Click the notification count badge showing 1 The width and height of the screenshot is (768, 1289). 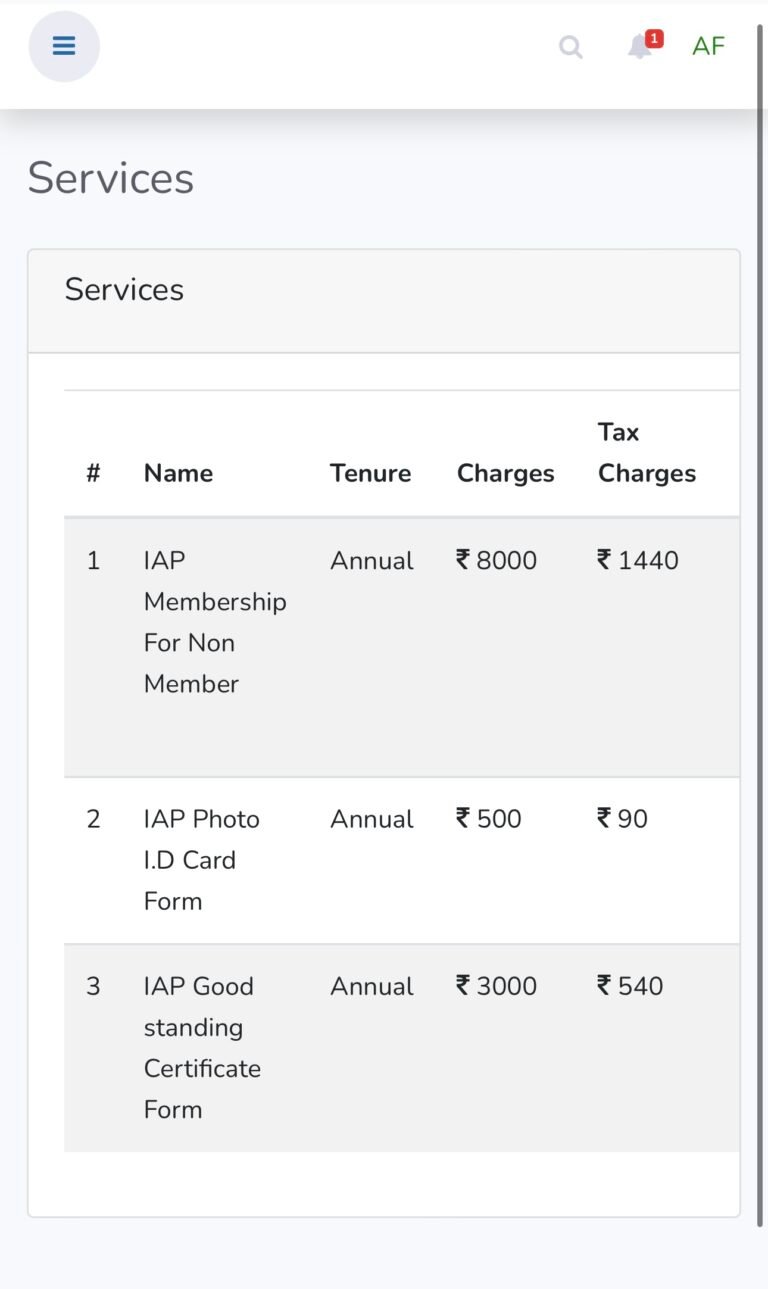pyautogui.click(x=653, y=38)
